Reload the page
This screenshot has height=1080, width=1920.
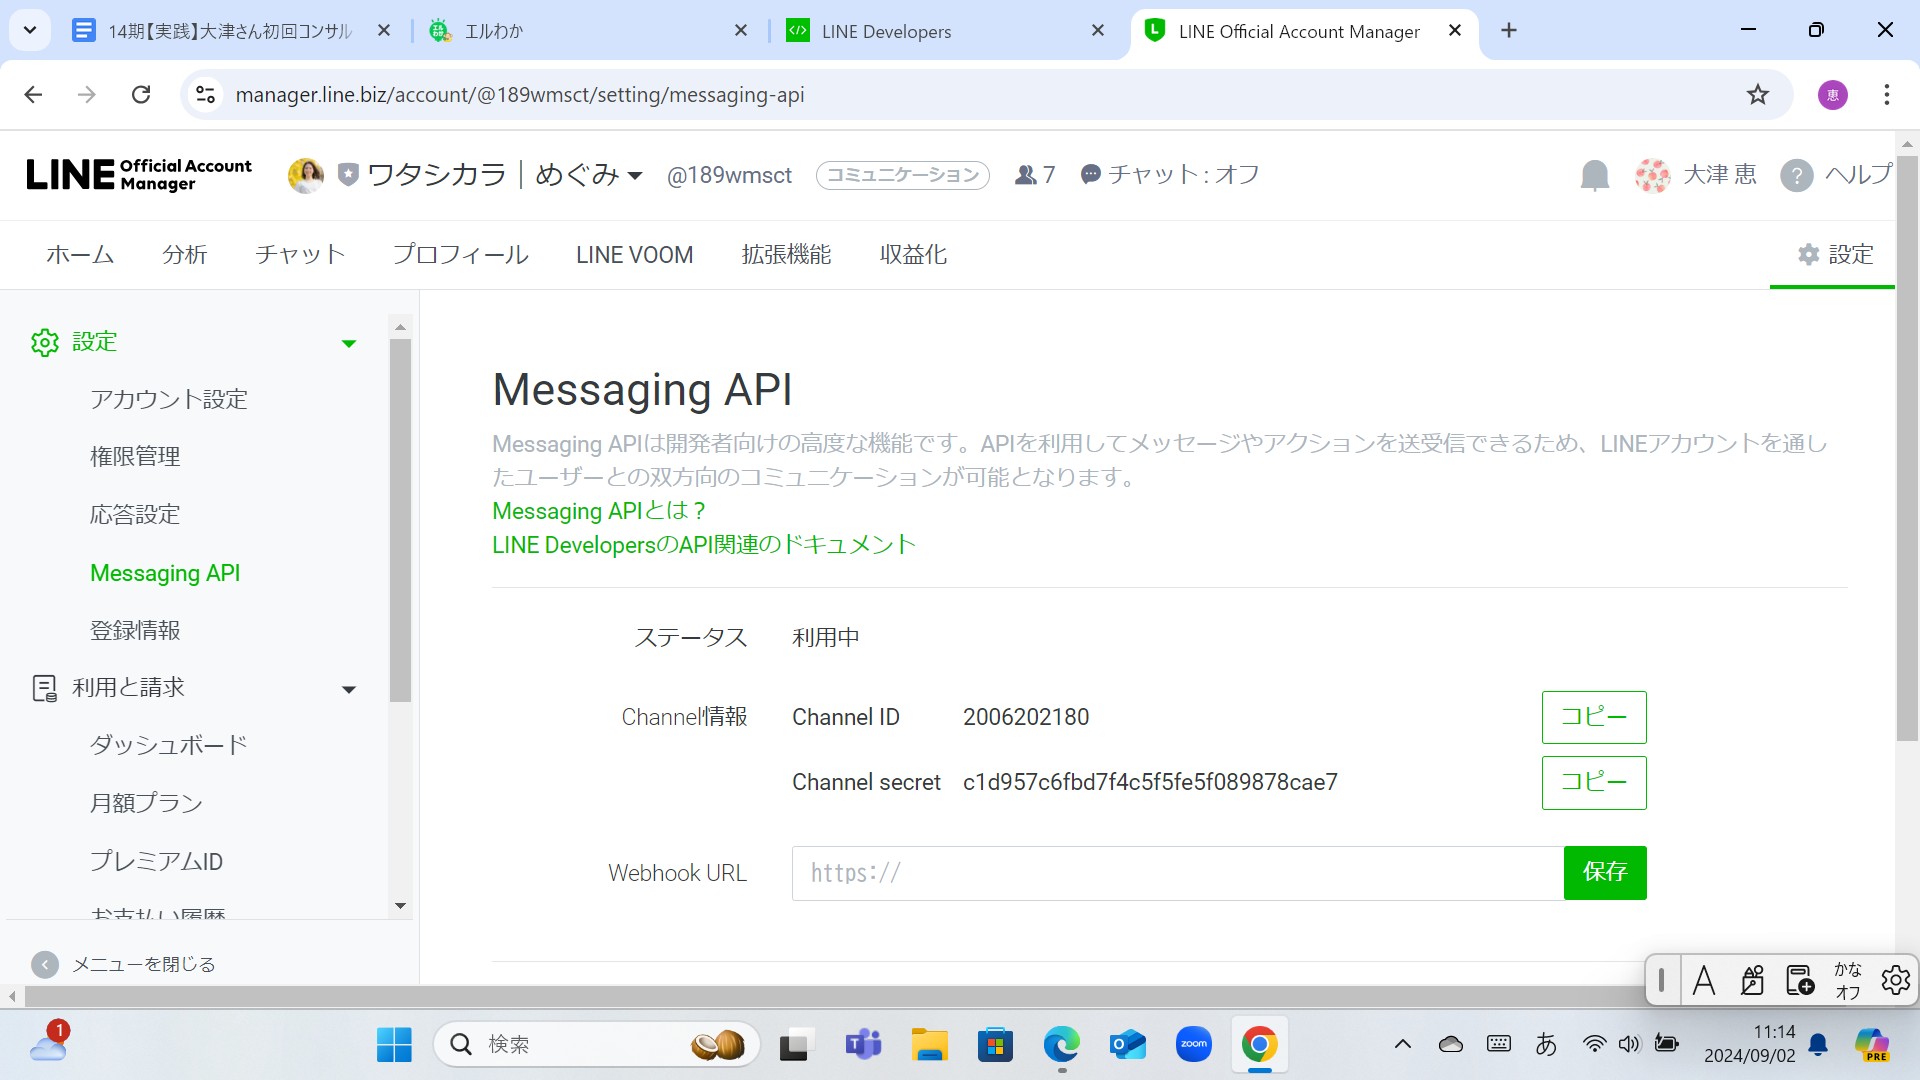click(x=141, y=95)
